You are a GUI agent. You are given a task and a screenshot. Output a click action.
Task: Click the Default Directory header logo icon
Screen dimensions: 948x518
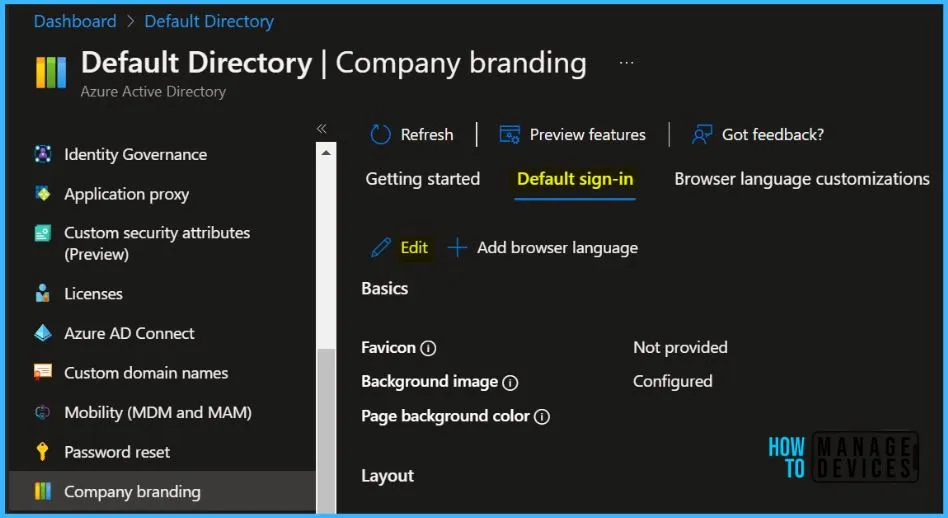[51, 73]
